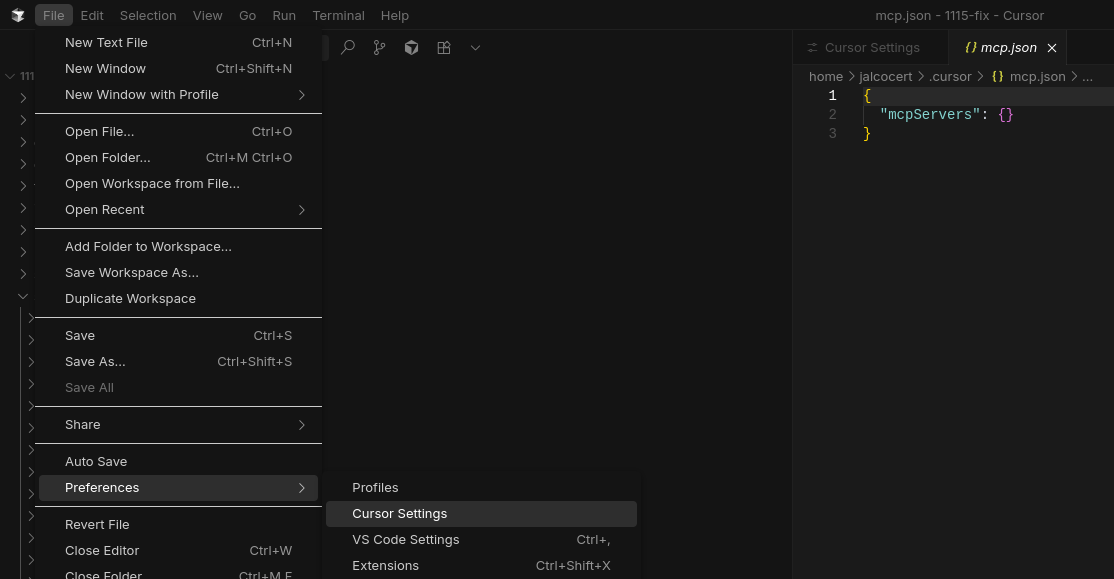Open the Extensions blocks icon

coord(443,48)
